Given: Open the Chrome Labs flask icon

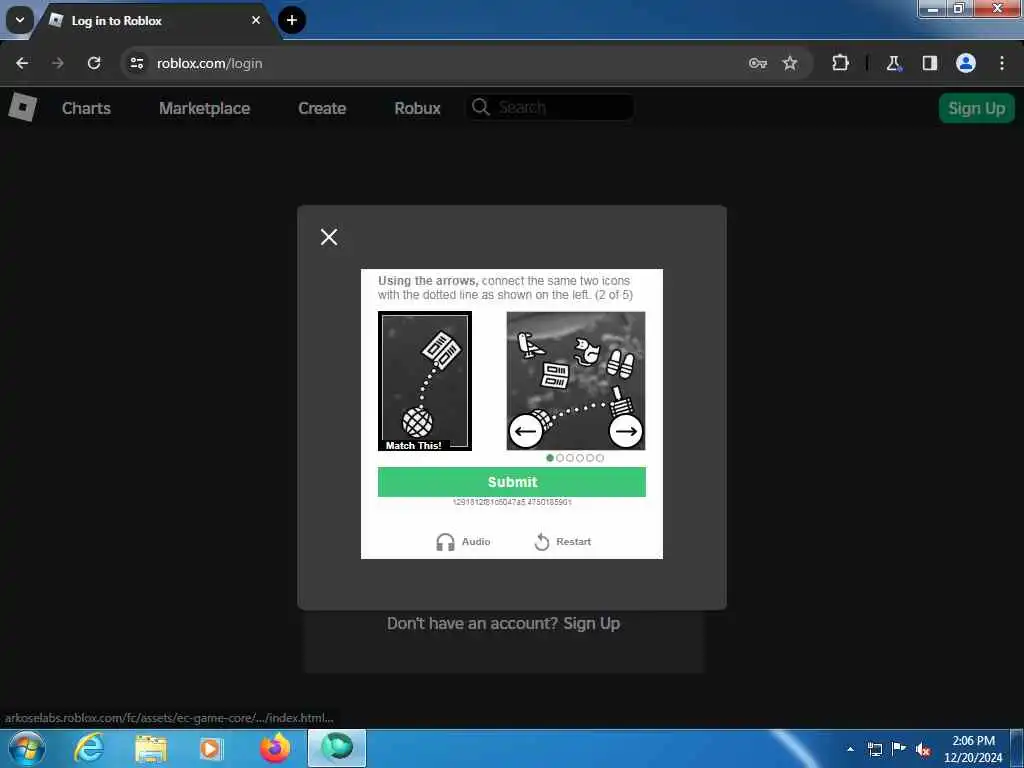Looking at the screenshot, I should pyautogui.click(x=893, y=63).
